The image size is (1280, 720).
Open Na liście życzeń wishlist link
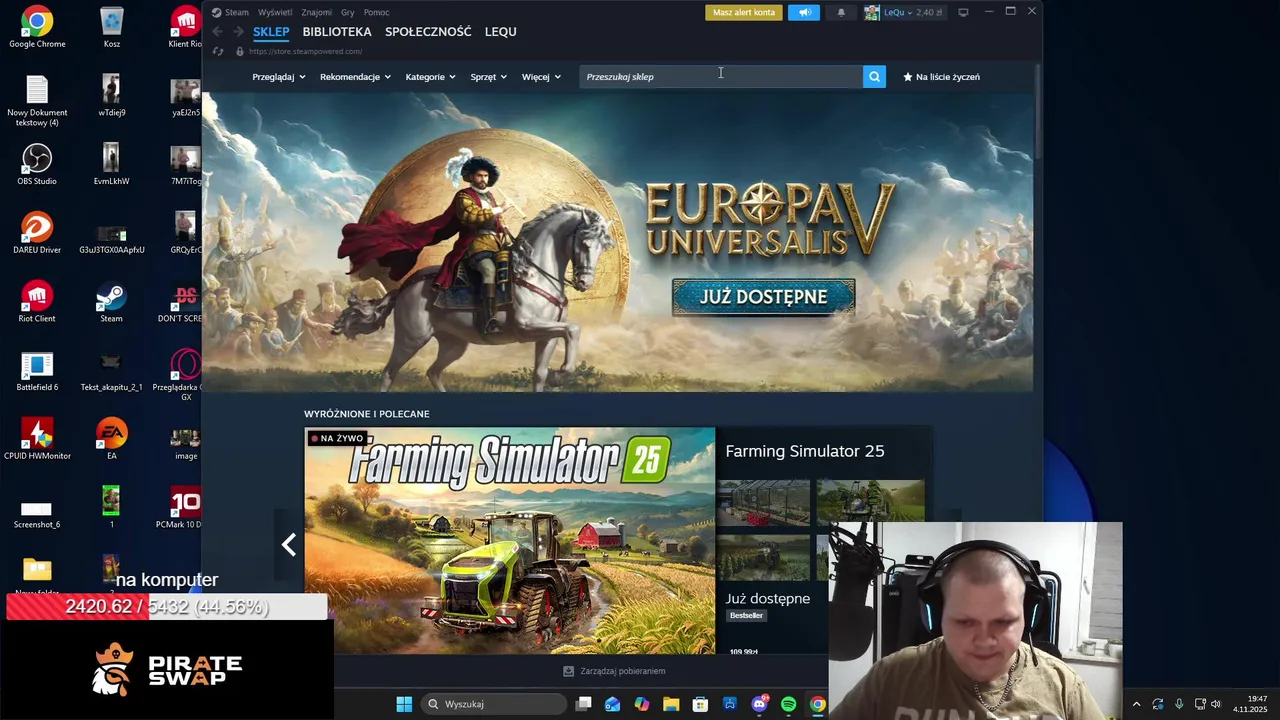[941, 76]
